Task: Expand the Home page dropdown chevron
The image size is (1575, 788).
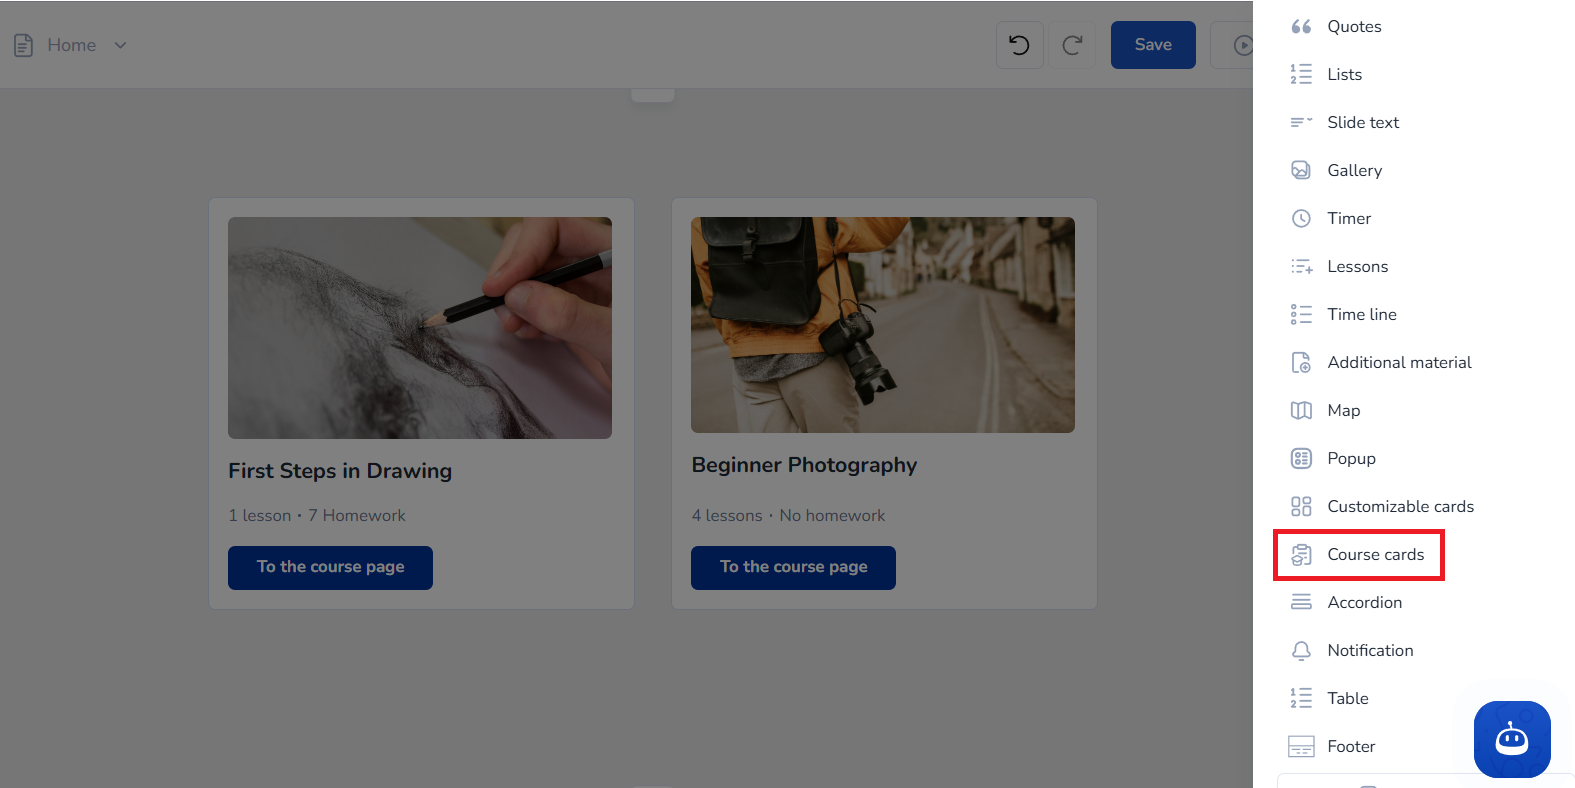Action: tap(120, 45)
